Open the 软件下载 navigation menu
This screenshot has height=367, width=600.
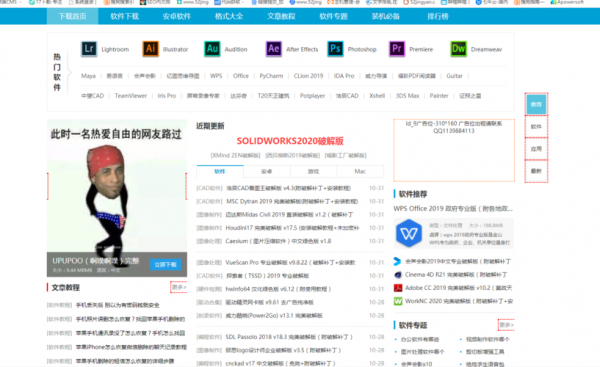[x=125, y=16]
